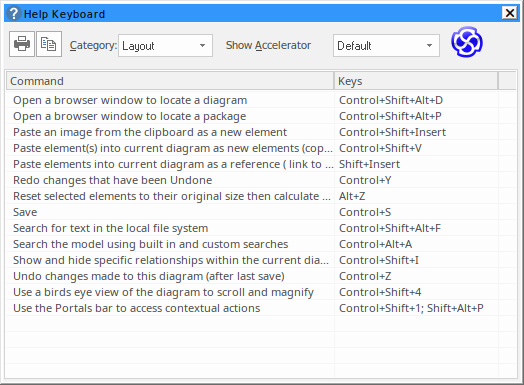The image size is (524, 385).
Task: Expand the Show Accelerator Default dropdown
Action: [386, 45]
